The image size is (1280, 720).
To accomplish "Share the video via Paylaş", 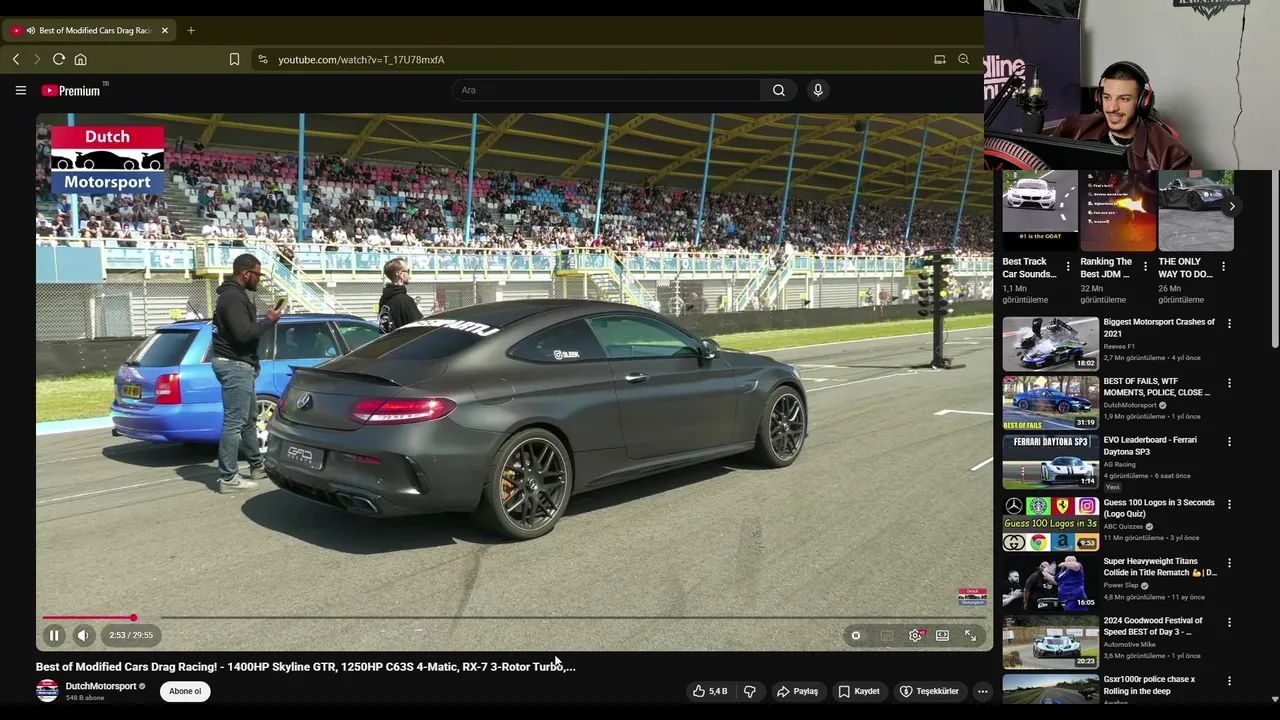I will [x=798, y=691].
